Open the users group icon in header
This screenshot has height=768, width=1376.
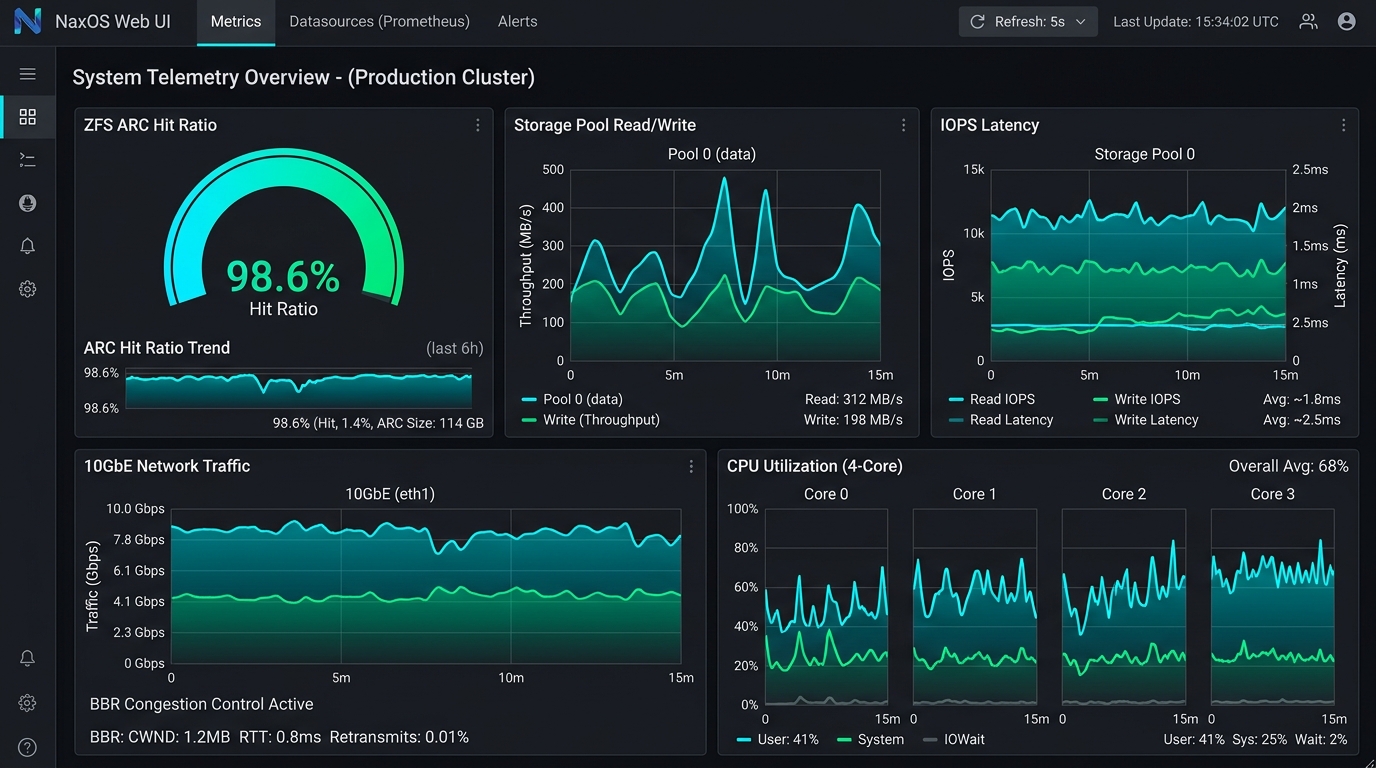pos(1308,21)
